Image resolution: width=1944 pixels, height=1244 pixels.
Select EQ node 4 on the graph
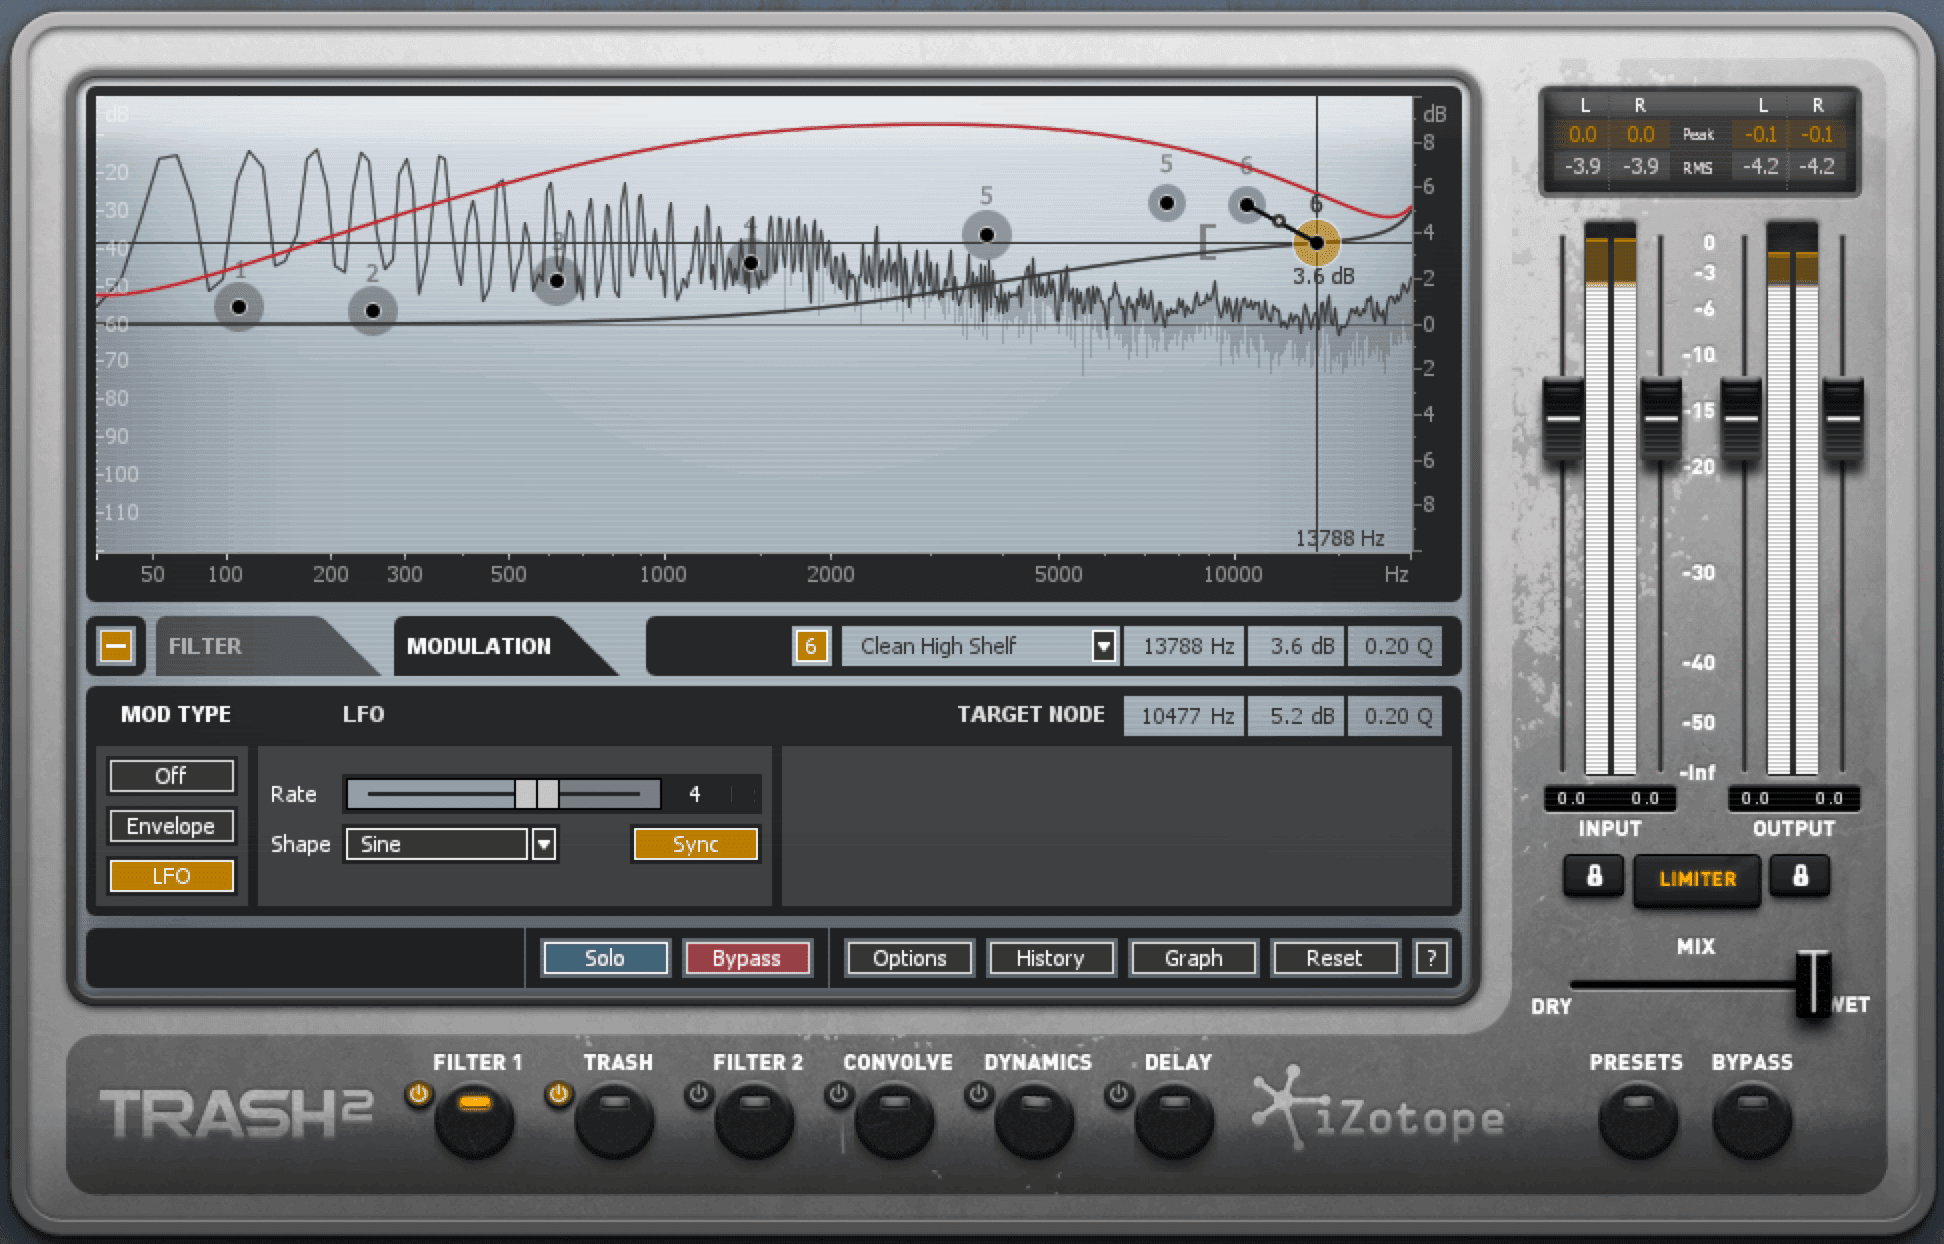coord(751,264)
